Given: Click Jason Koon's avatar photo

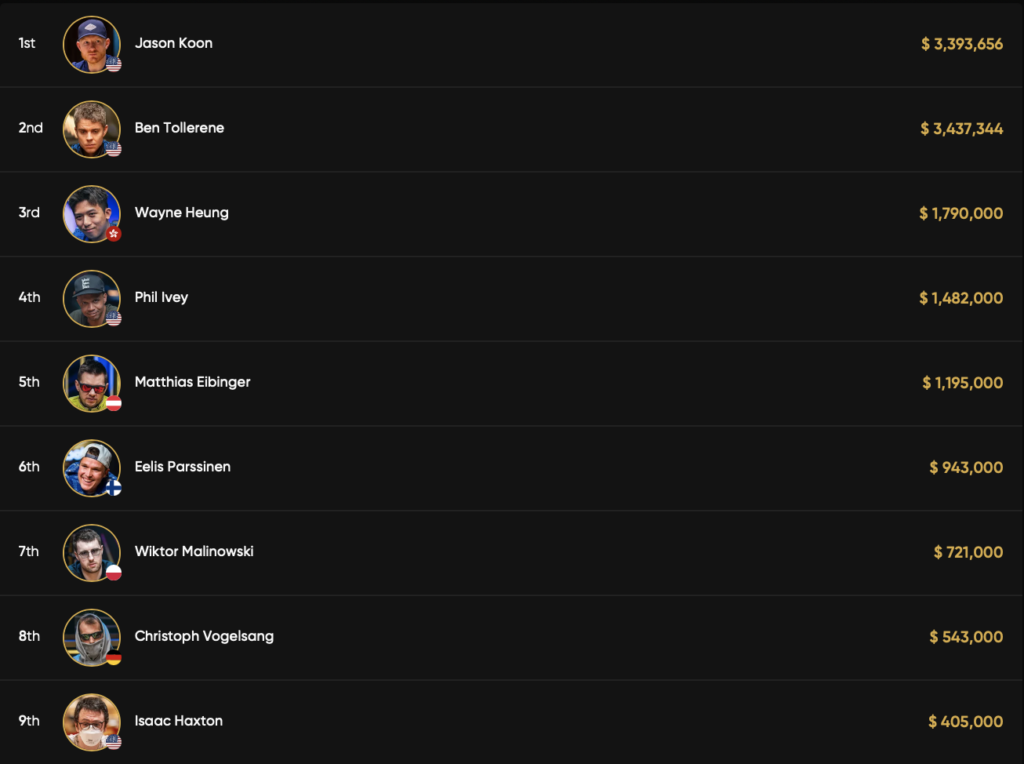Looking at the screenshot, I should 91,44.
